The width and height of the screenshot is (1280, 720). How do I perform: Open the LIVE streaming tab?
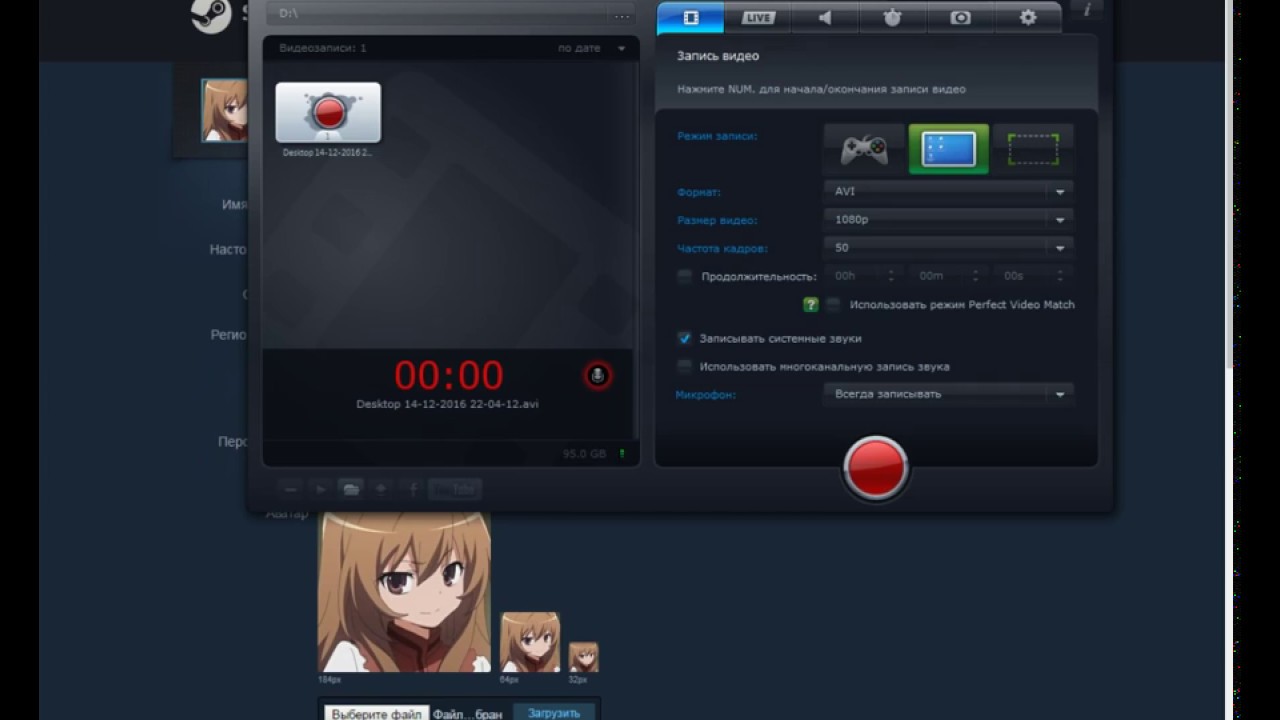tap(758, 17)
